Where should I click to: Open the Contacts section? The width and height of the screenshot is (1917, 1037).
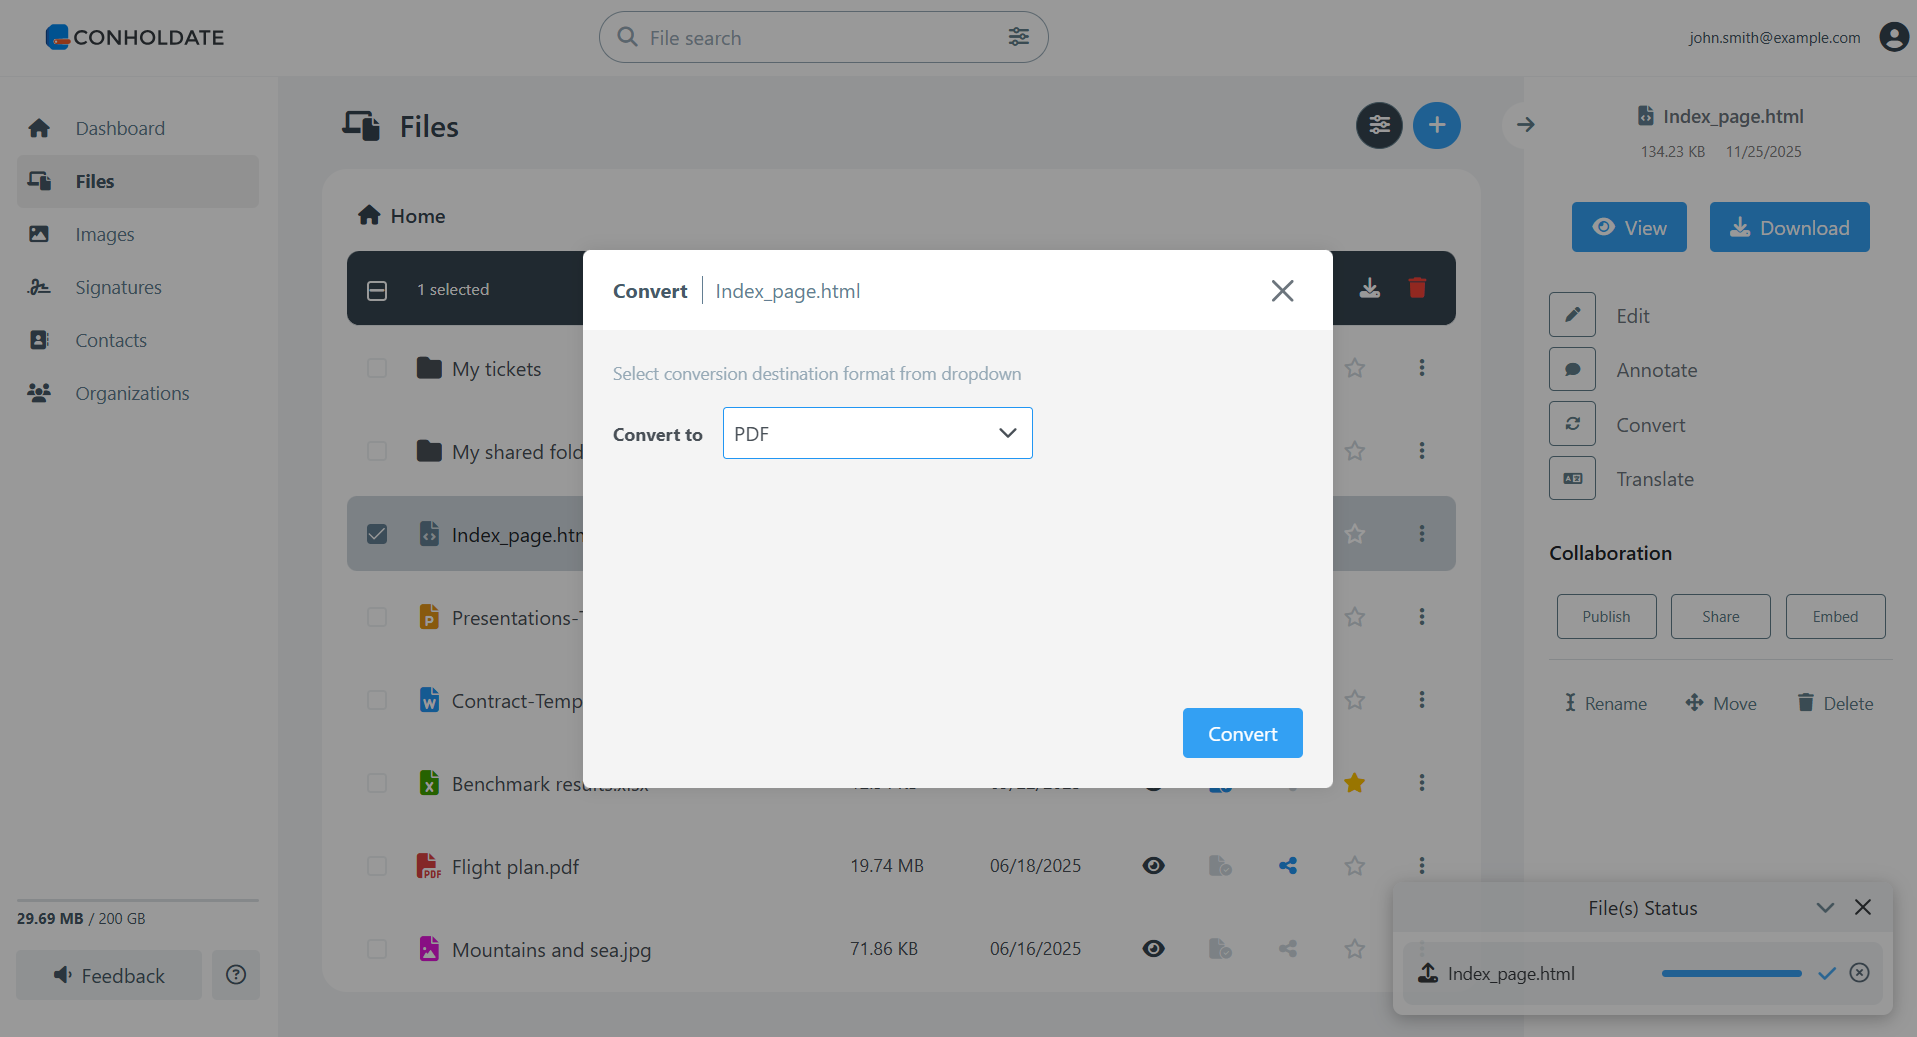tap(111, 340)
